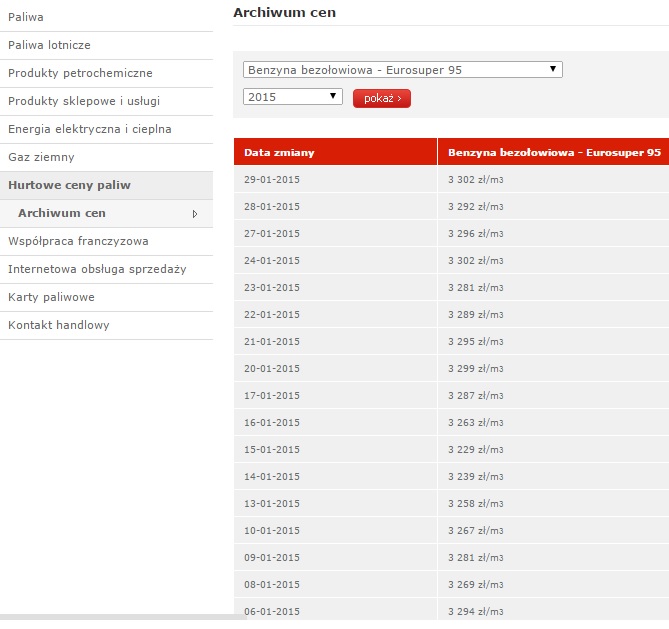The image size is (669, 629).
Task: Open the year 2015 dropdown
Action: click(x=292, y=97)
